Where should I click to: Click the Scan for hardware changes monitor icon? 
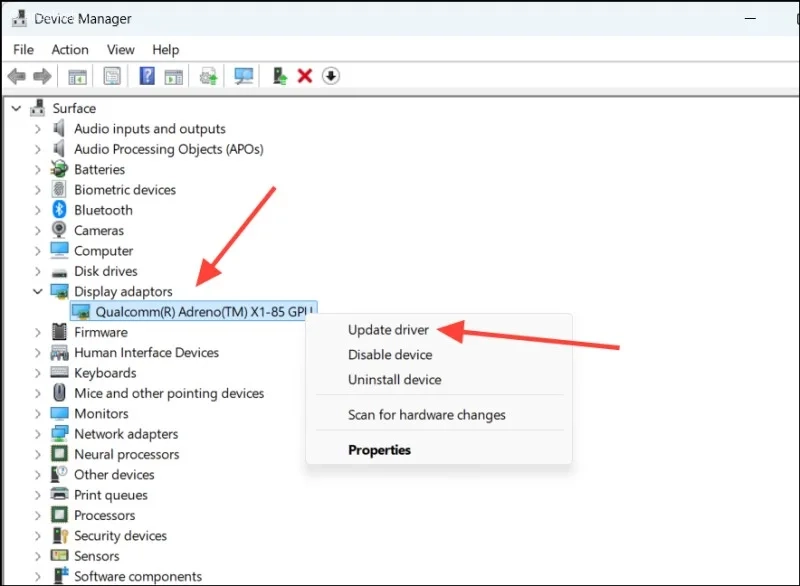point(243,76)
